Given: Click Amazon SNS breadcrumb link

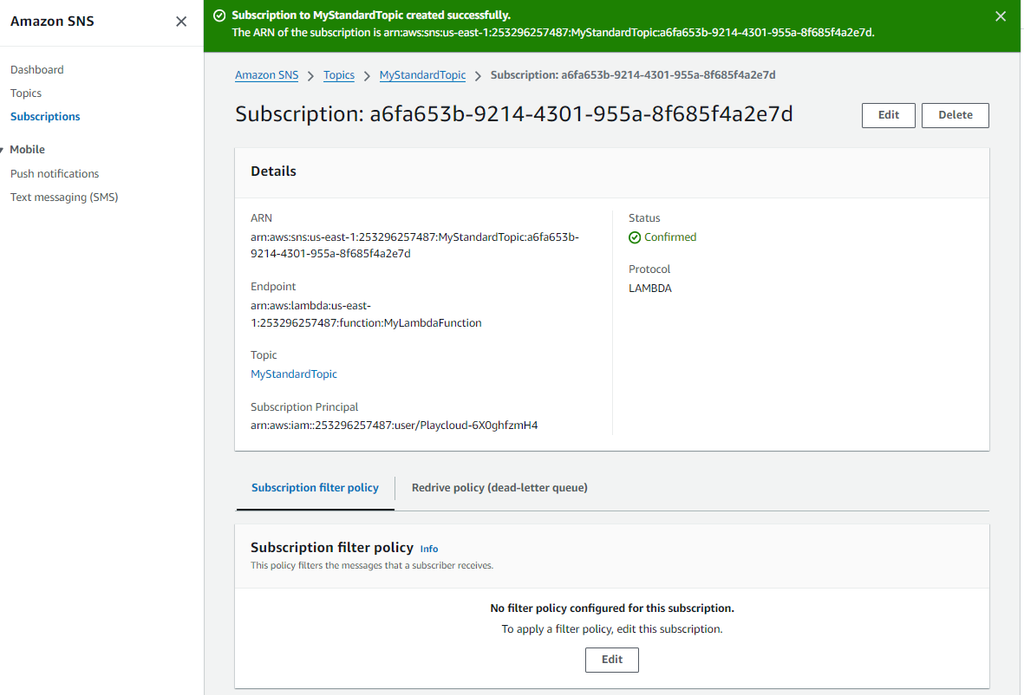Looking at the screenshot, I should pos(265,76).
